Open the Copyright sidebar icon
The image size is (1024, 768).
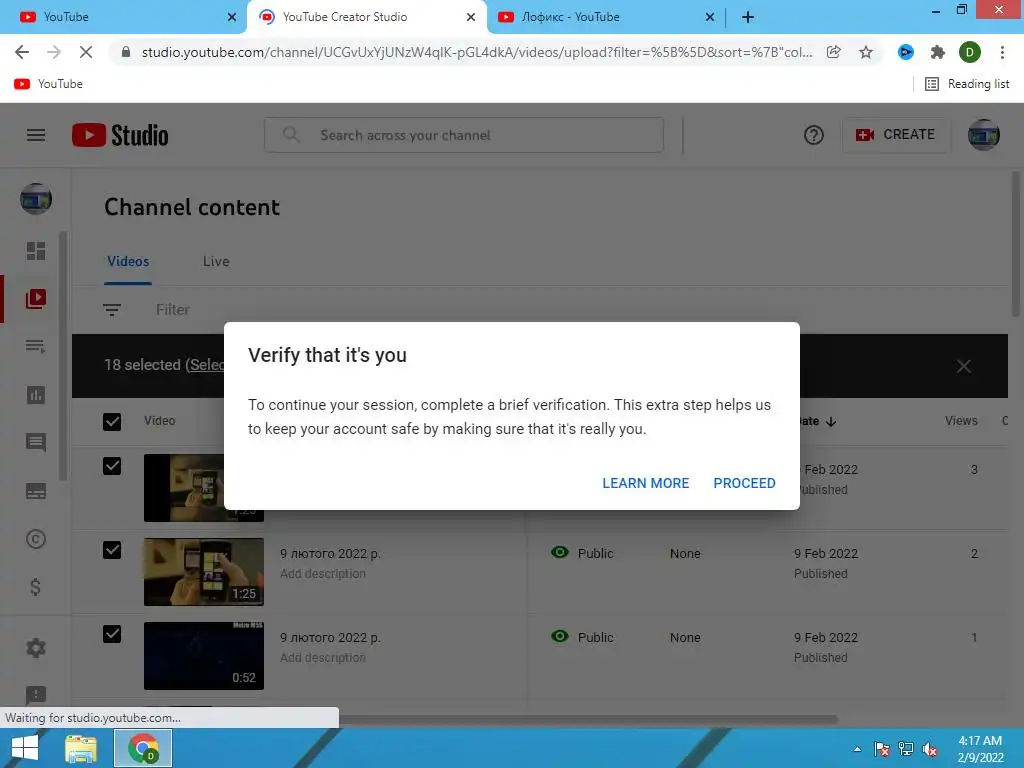tap(36, 539)
